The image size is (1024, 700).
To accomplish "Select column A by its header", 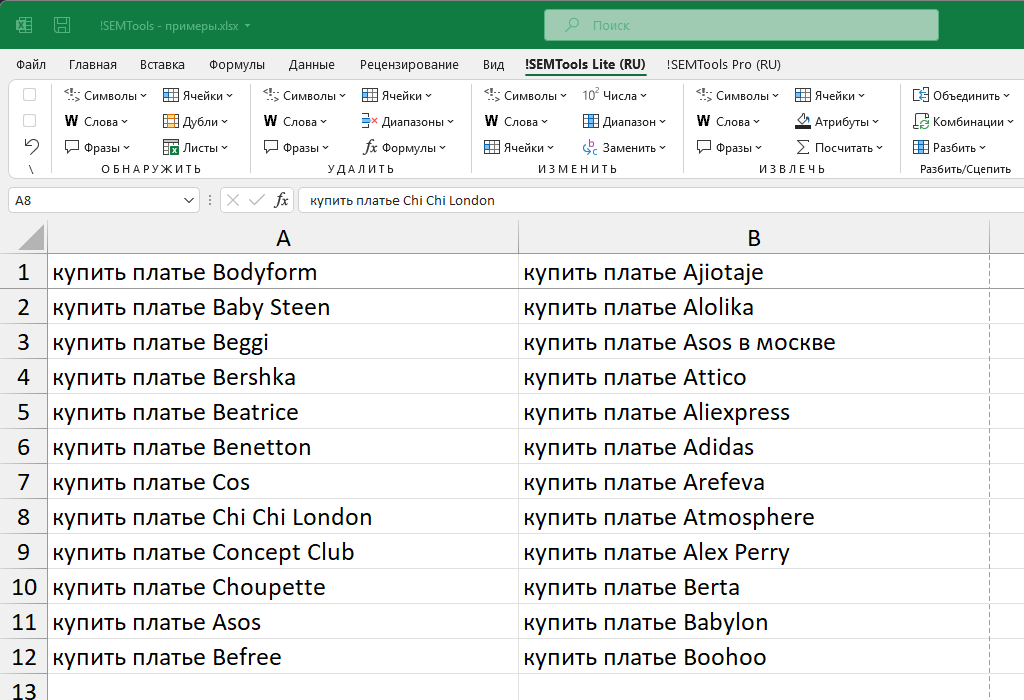I will [x=283, y=238].
